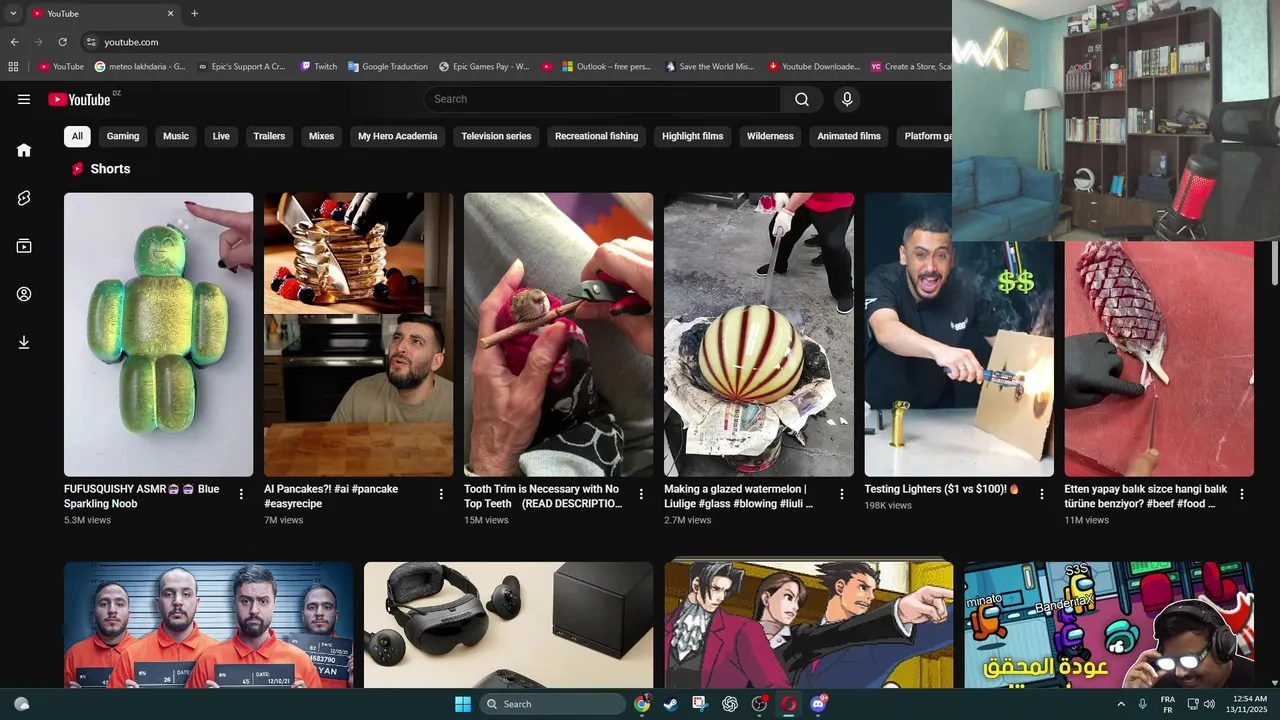1280x720 pixels.
Task: Open Downloads in the left sidebar
Action: pyautogui.click(x=24, y=342)
